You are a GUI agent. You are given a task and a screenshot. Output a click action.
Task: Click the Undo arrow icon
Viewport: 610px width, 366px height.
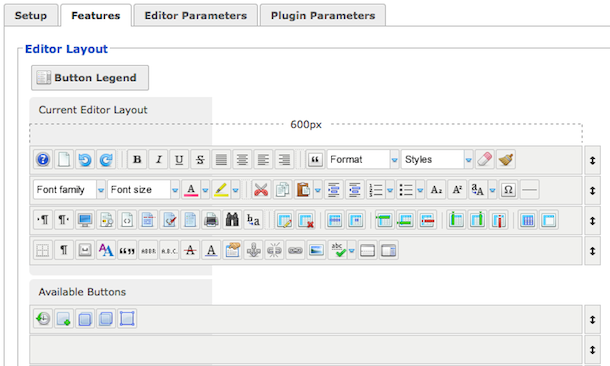85,159
